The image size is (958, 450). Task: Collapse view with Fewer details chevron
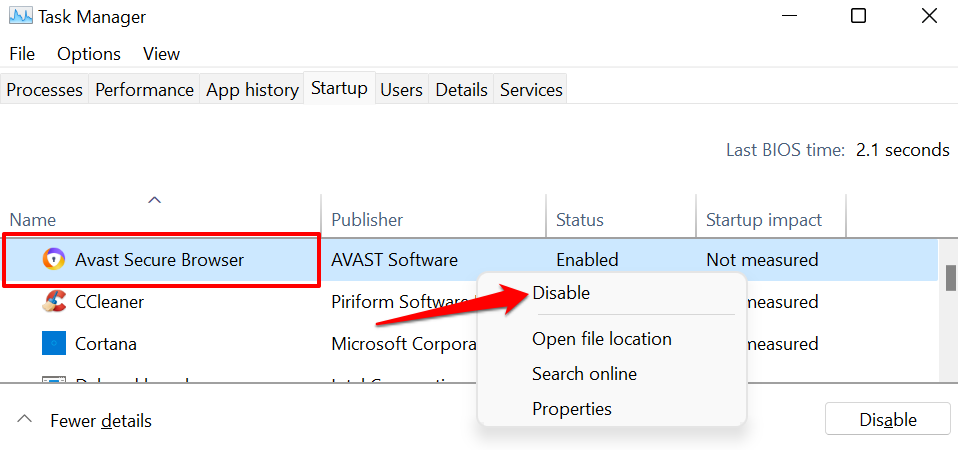click(25, 420)
